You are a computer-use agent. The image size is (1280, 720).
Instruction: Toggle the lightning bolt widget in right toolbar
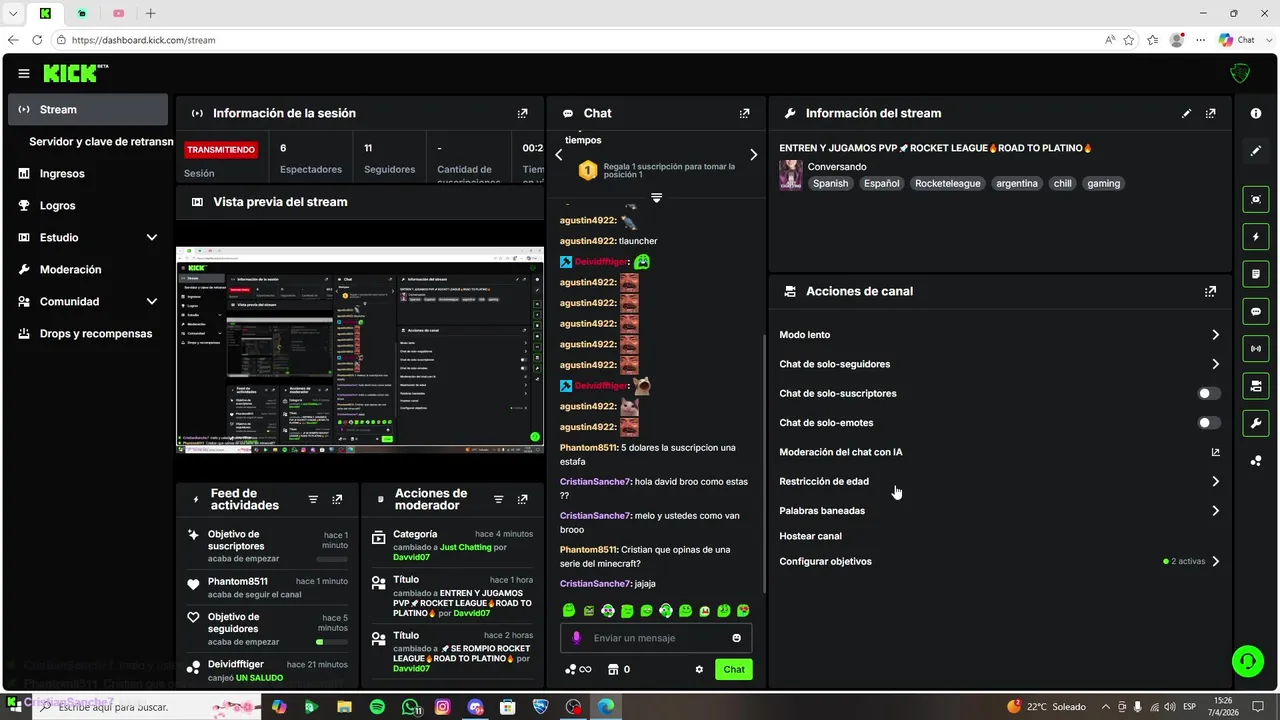tap(1256, 237)
